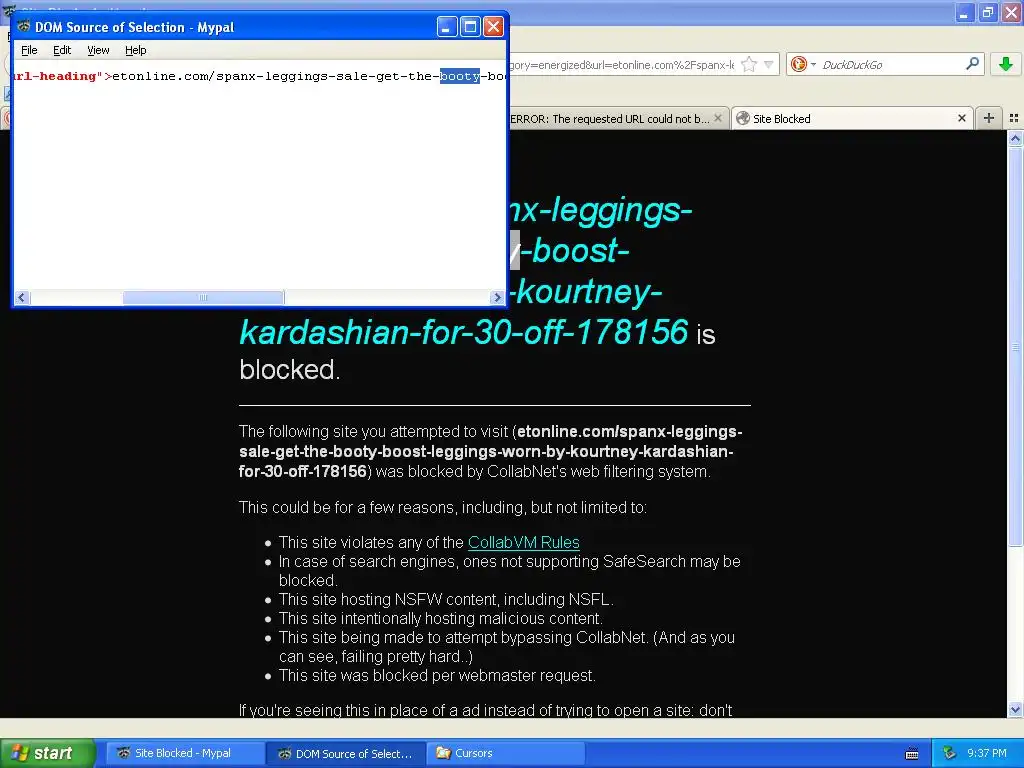Image resolution: width=1024 pixels, height=768 pixels.
Task: Click 'This site hosting NSFW content' bullet text
Action: (446, 600)
